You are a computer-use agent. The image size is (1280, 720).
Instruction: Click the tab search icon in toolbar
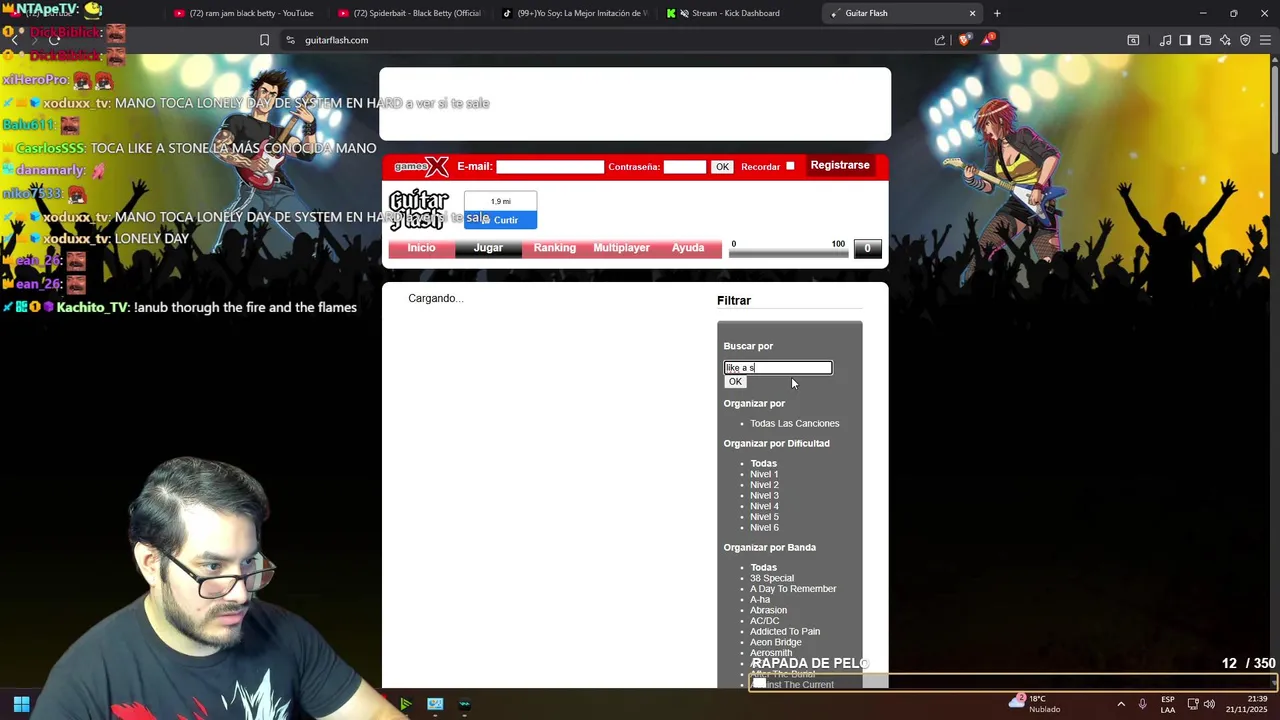pos(1133,40)
